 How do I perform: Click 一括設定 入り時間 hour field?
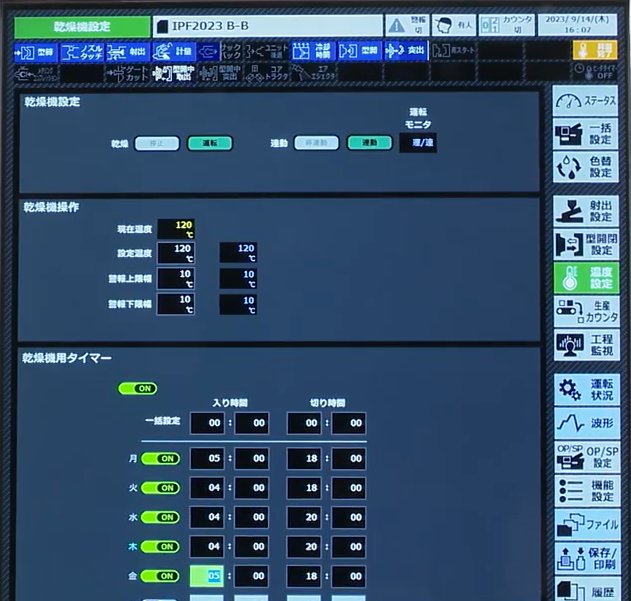coord(207,423)
